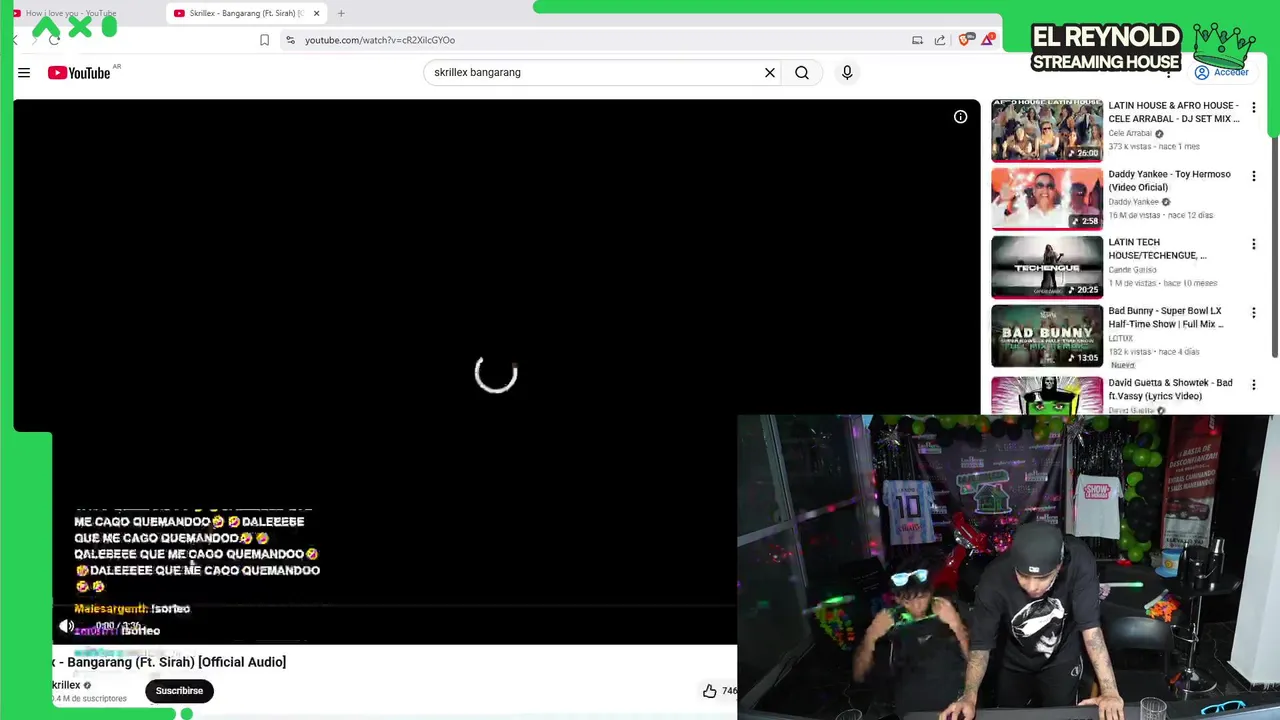Play the David Guetta Bad thumbnail
Screen dimensions: 1280x720
[1047, 395]
